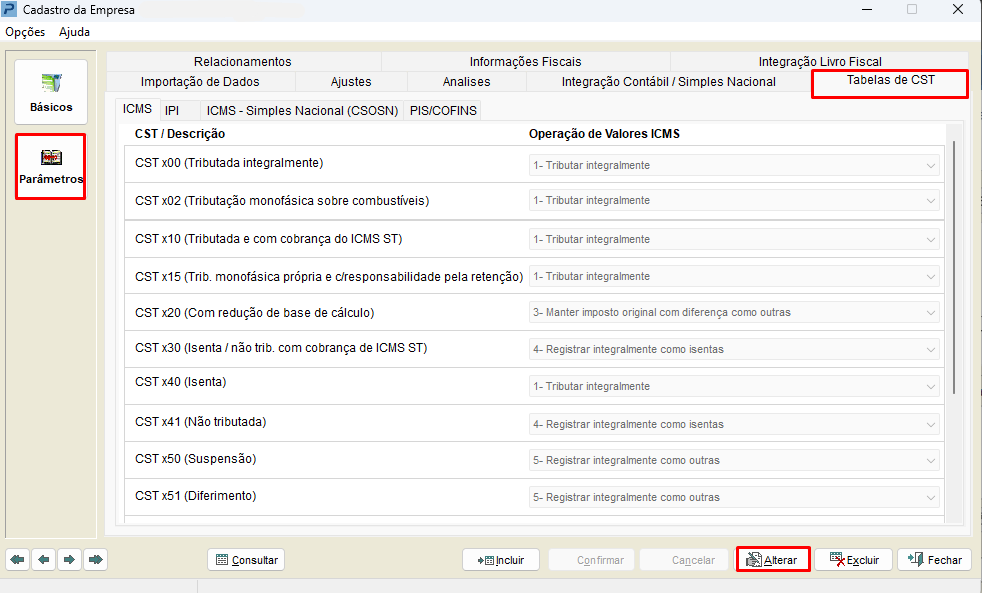The width and height of the screenshot is (983, 594).
Task: Open the Ajuda menu
Action: click(74, 32)
